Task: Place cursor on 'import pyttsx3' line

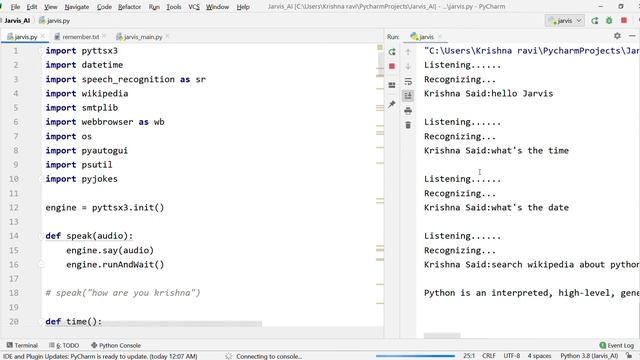Action: tap(82, 51)
